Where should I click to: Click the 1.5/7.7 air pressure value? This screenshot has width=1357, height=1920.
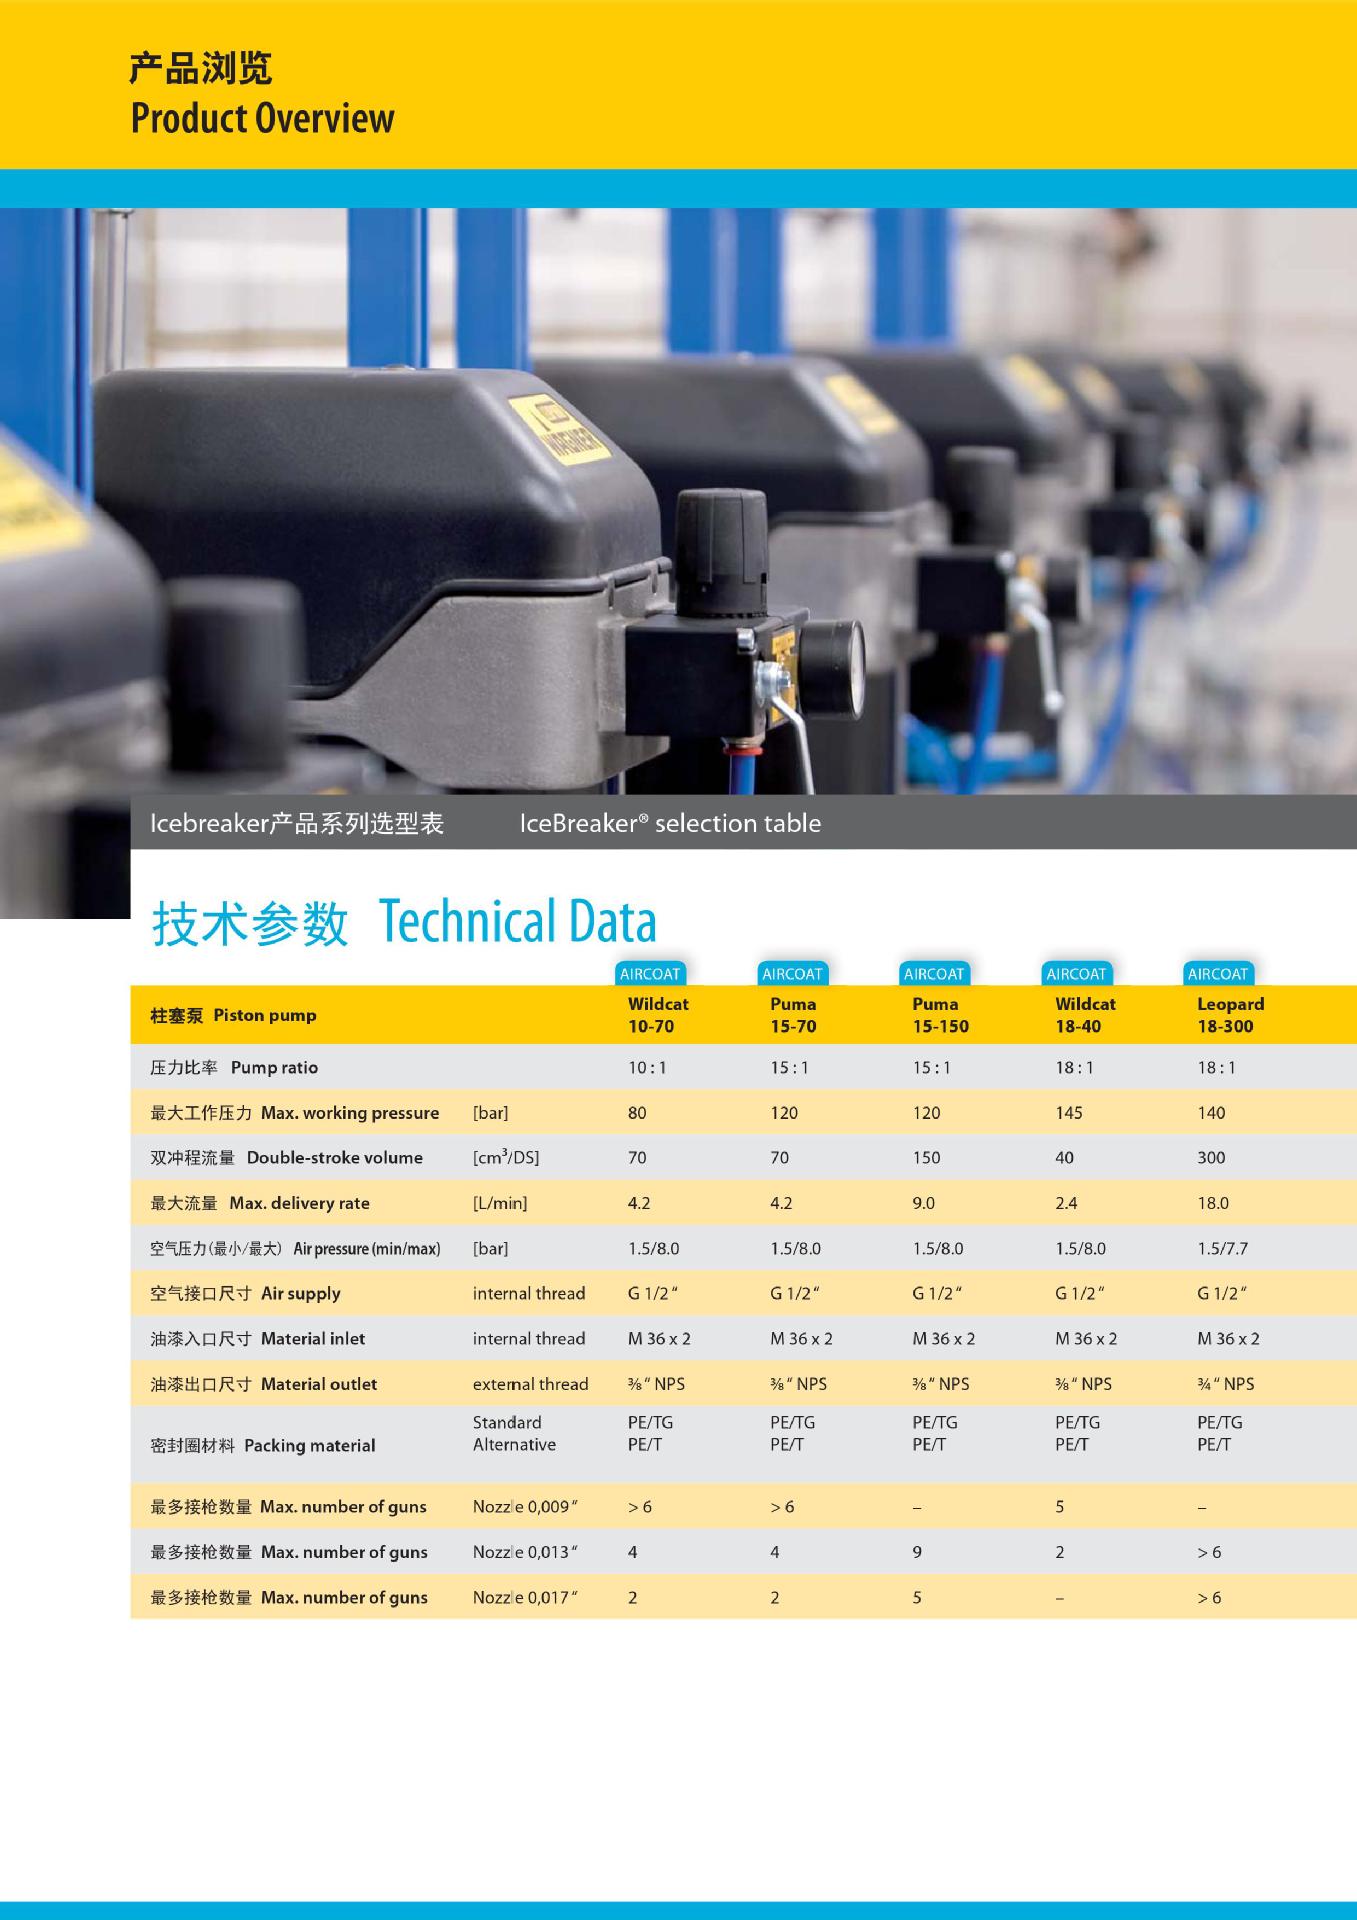(x=1222, y=1248)
